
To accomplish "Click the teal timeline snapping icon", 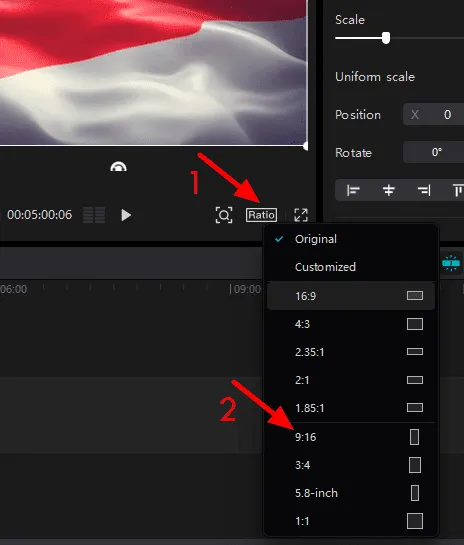I will point(451,263).
